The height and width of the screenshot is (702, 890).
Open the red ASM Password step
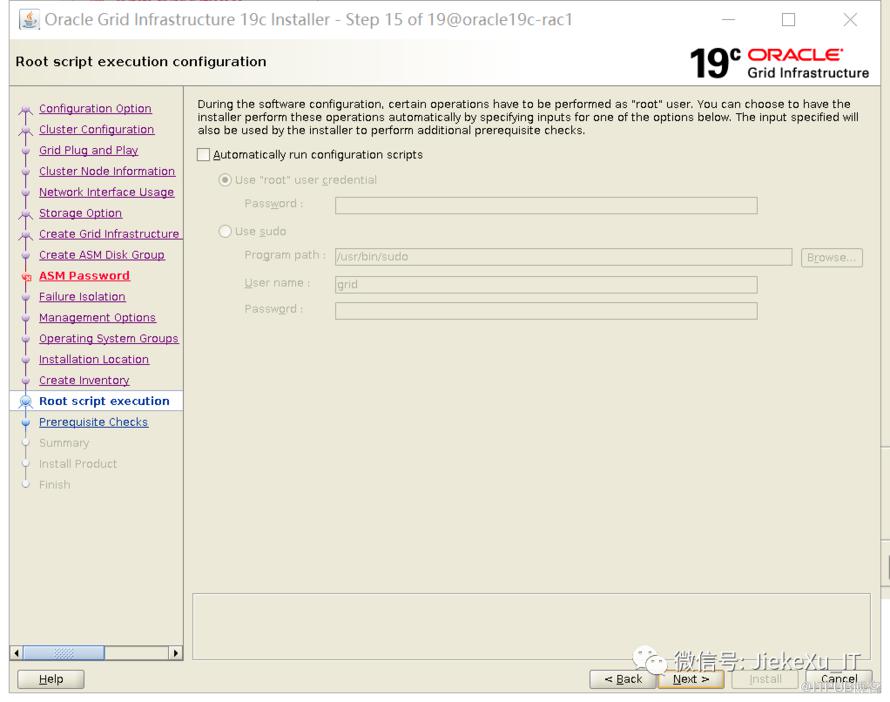click(85, 276)
